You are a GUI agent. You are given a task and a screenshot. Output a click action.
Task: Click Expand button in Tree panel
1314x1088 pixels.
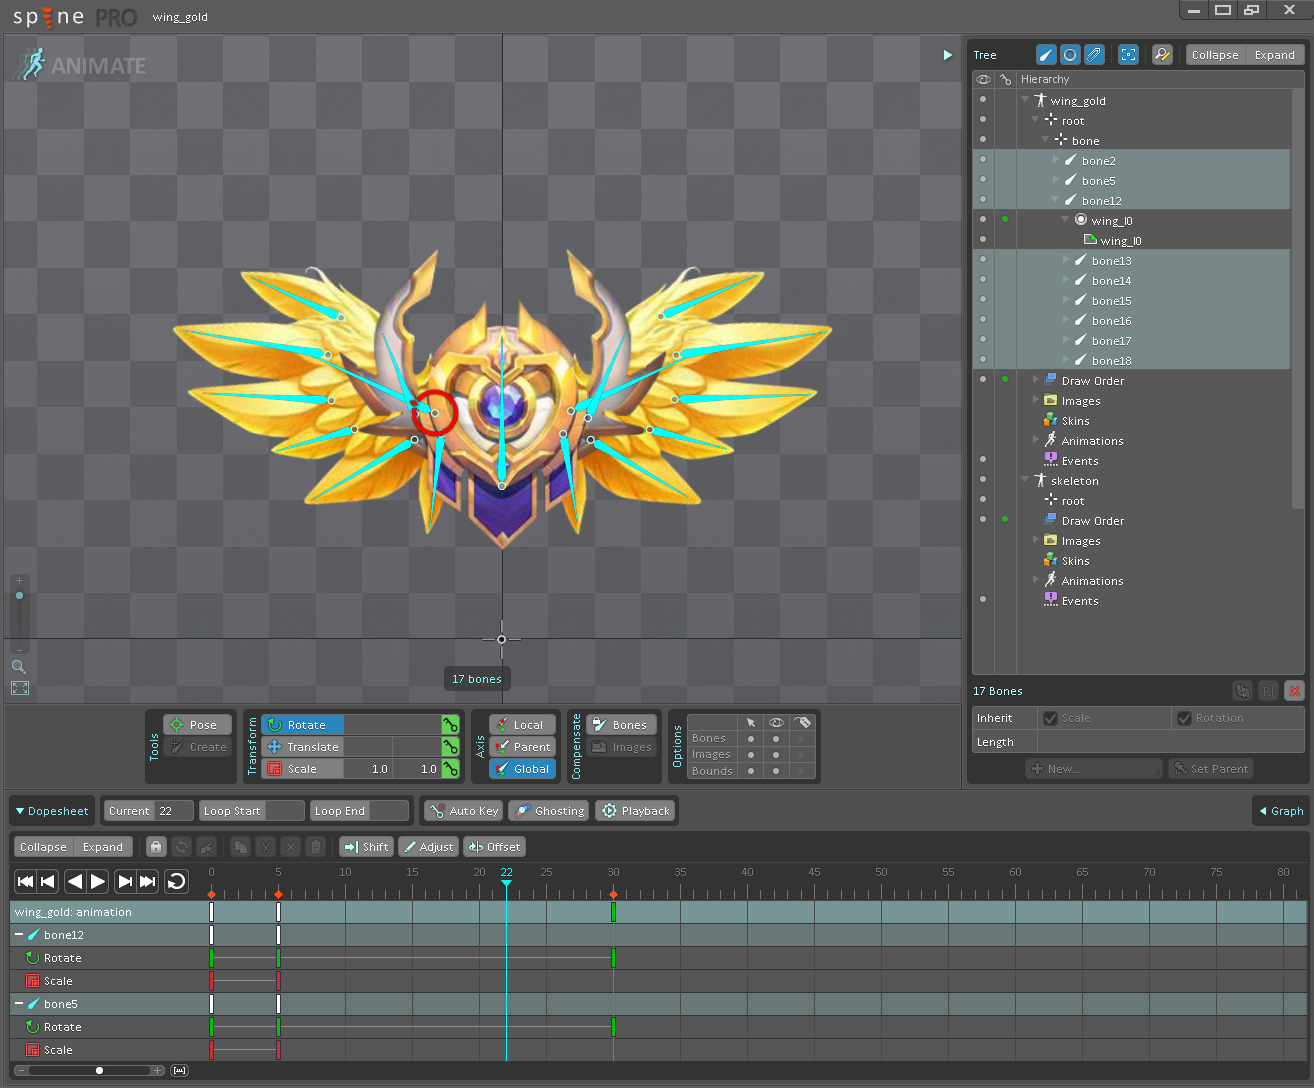tap(1274, 55)
